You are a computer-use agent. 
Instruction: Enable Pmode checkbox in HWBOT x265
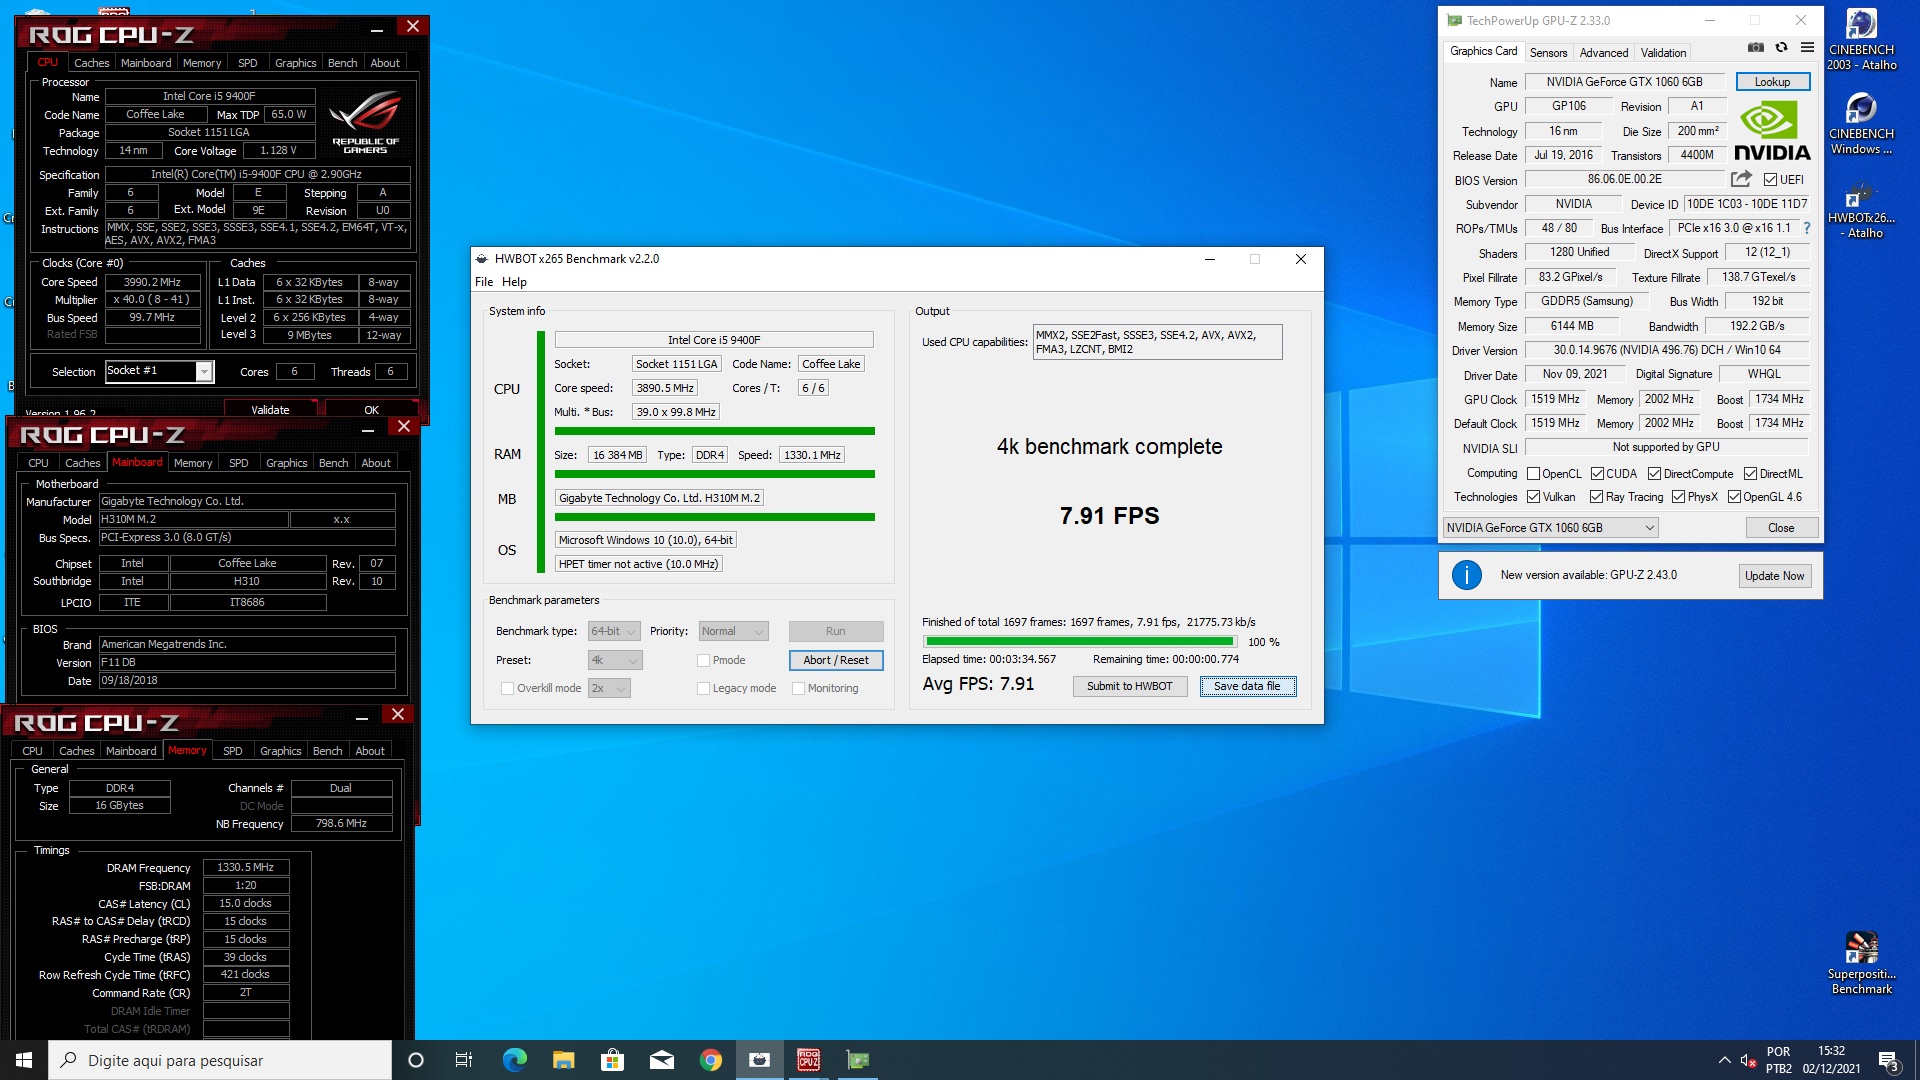(x=703, y=660)
